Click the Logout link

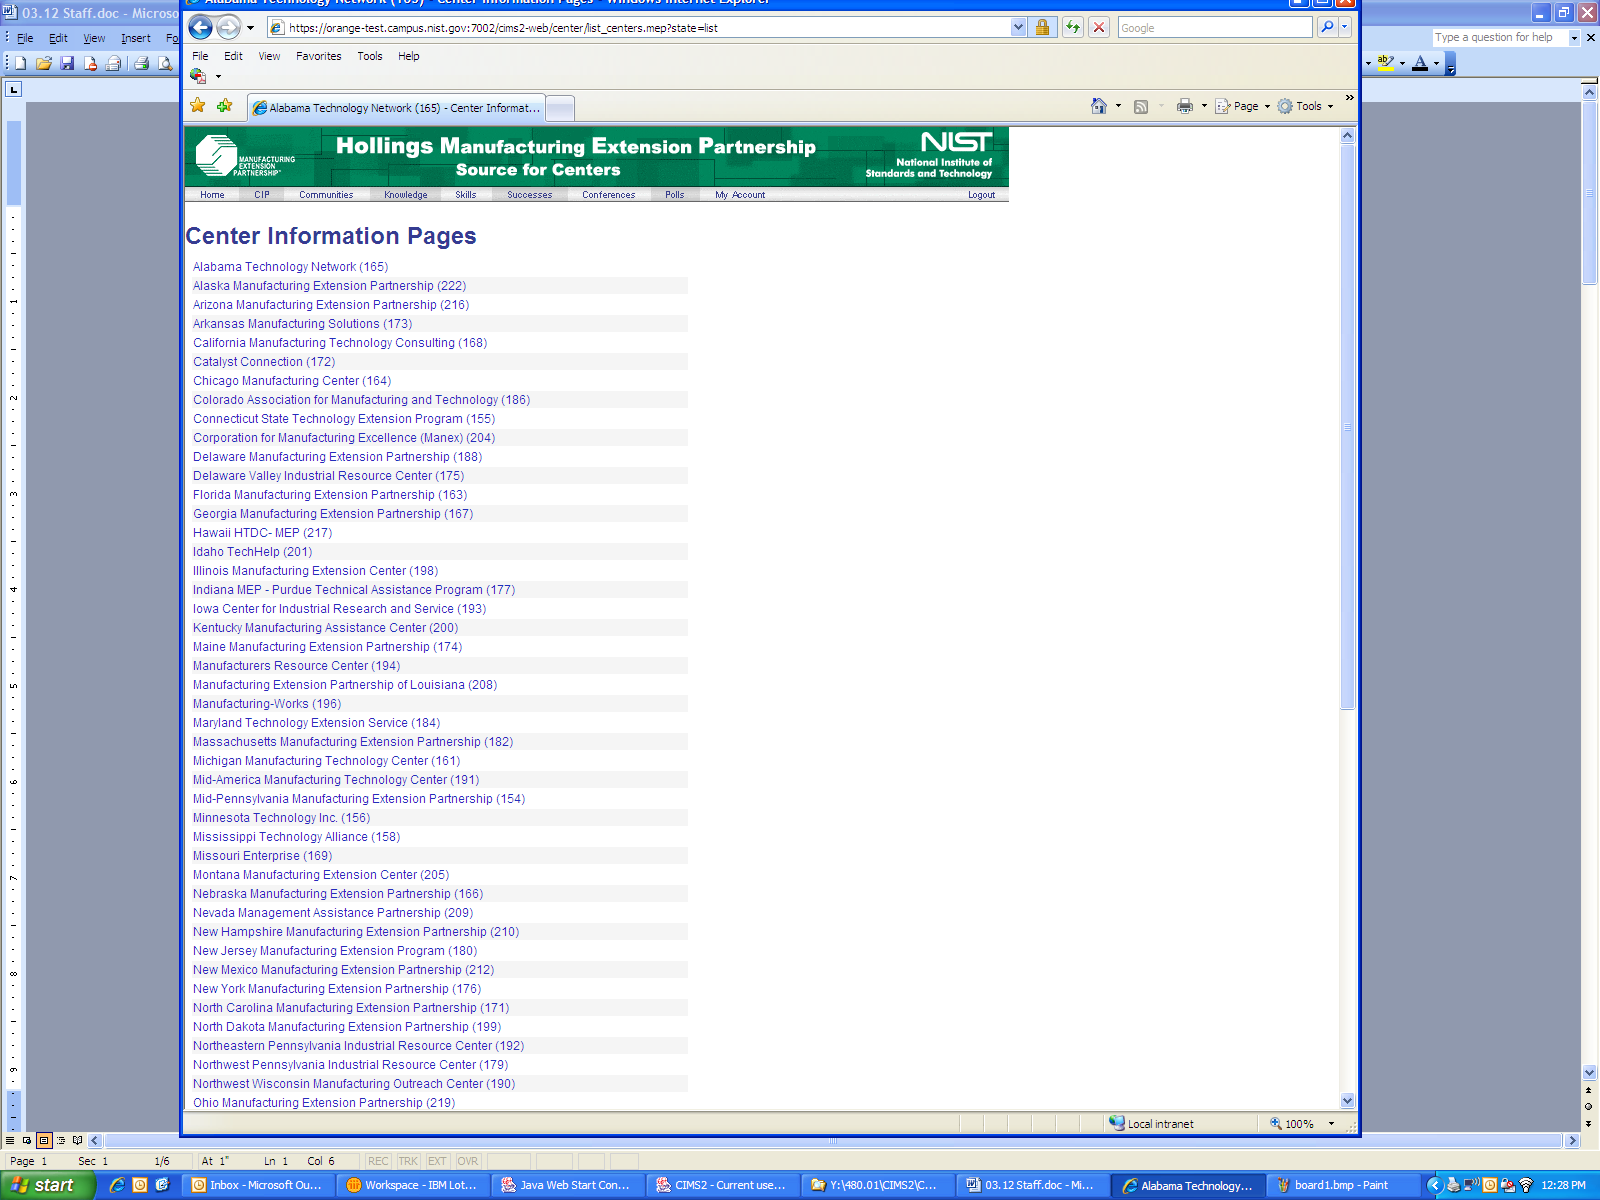coord(981,195)
